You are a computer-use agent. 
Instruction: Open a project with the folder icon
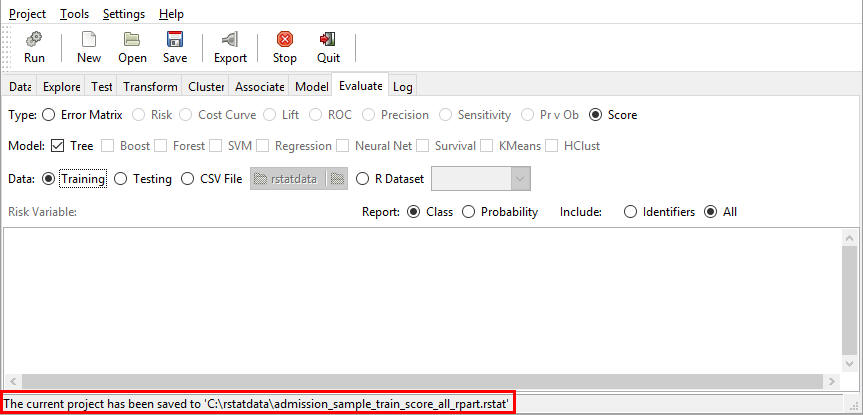[x=132, y=39]
